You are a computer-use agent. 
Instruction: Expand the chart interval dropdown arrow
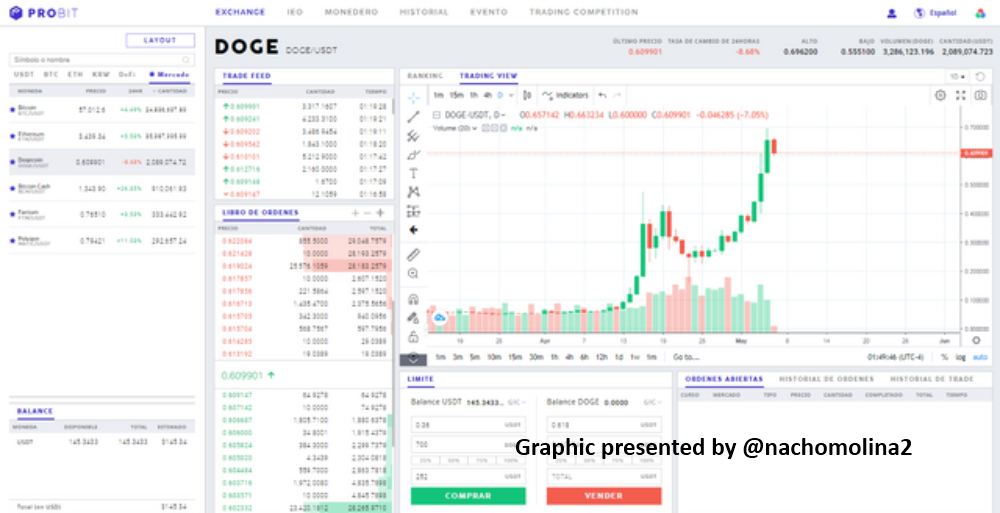[x=511, y=95]
